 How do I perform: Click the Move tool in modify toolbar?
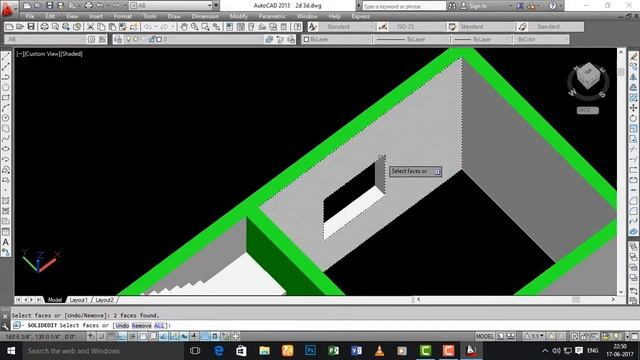click(x=633, y=108)
